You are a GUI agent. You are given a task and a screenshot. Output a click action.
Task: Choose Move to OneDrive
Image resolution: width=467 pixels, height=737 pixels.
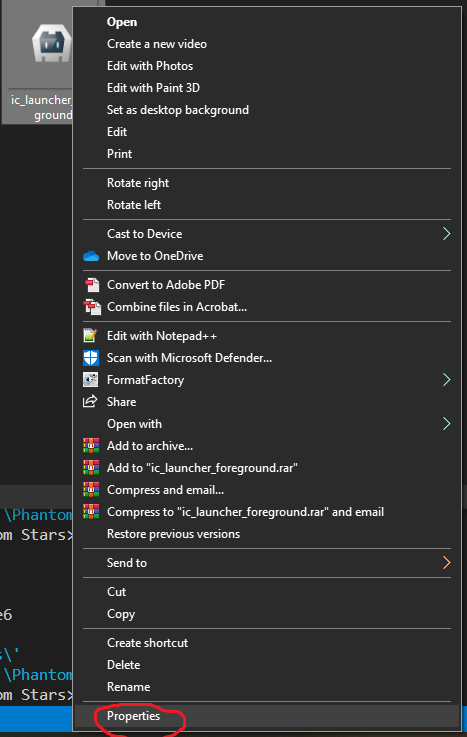click(x=155, y=256)
